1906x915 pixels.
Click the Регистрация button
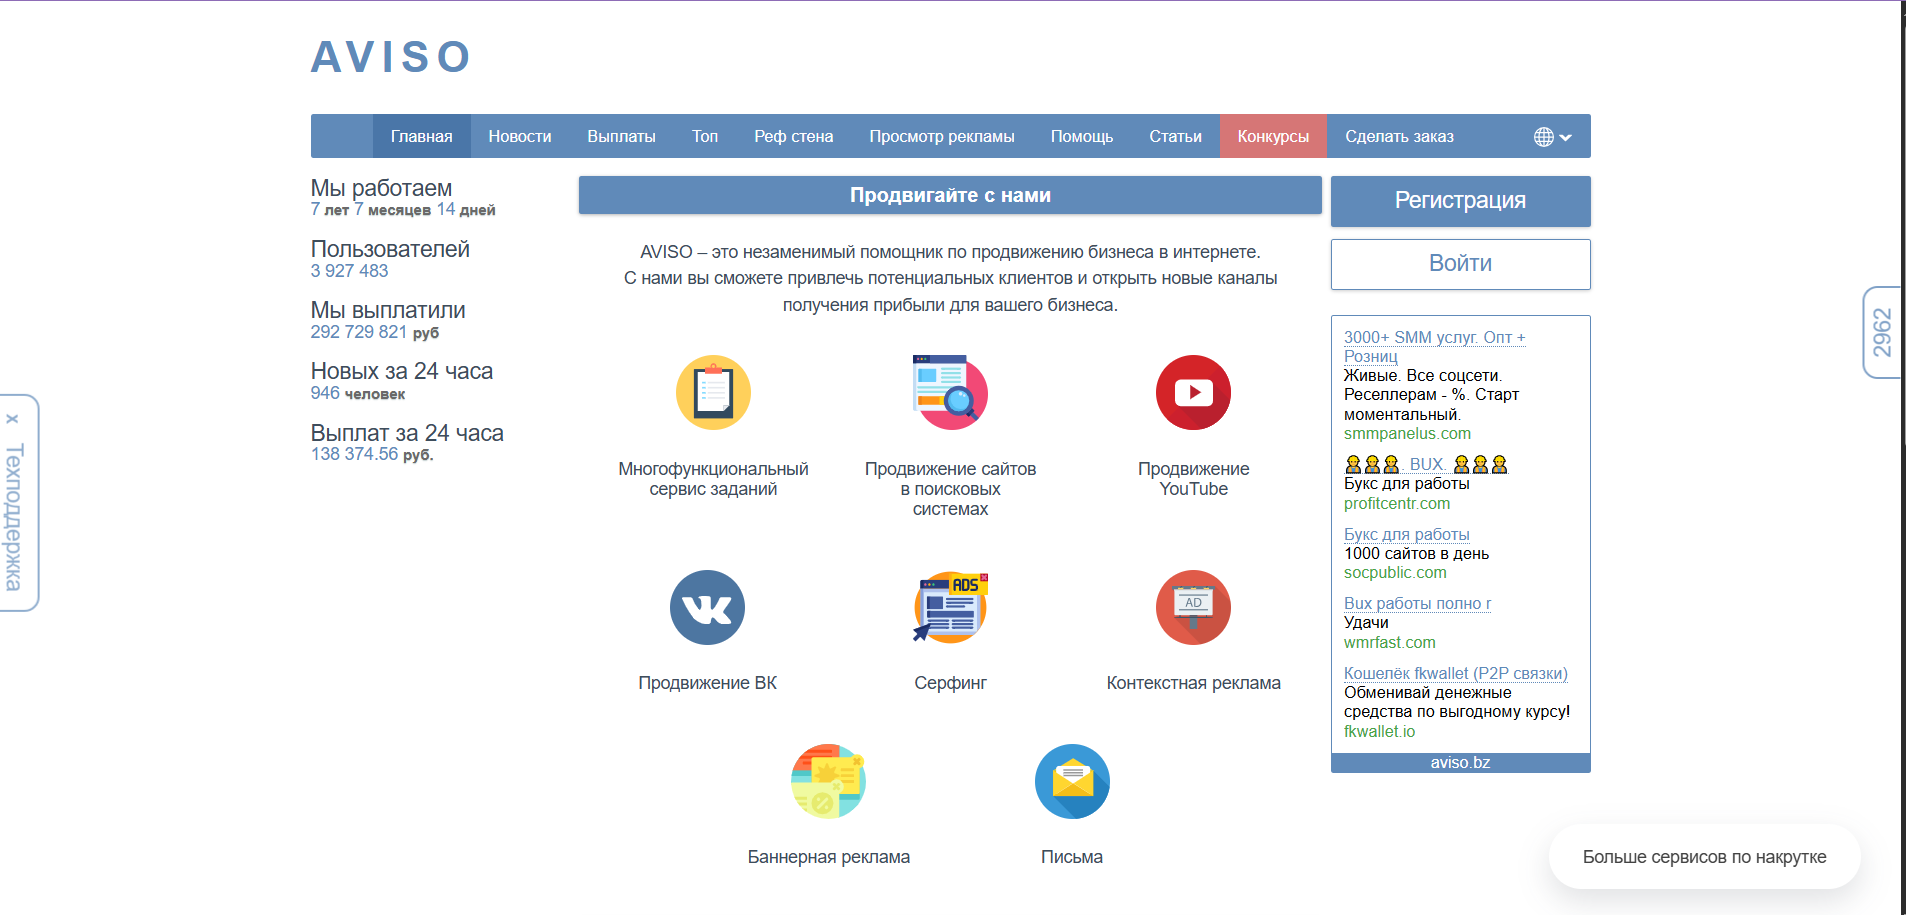click(x=1460, y=201)
